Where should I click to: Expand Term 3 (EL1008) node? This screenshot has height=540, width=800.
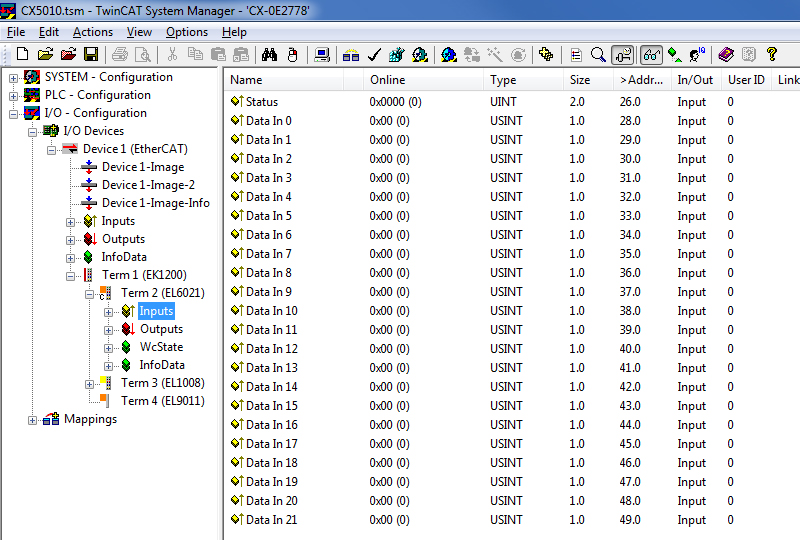[x=89, y=384]
